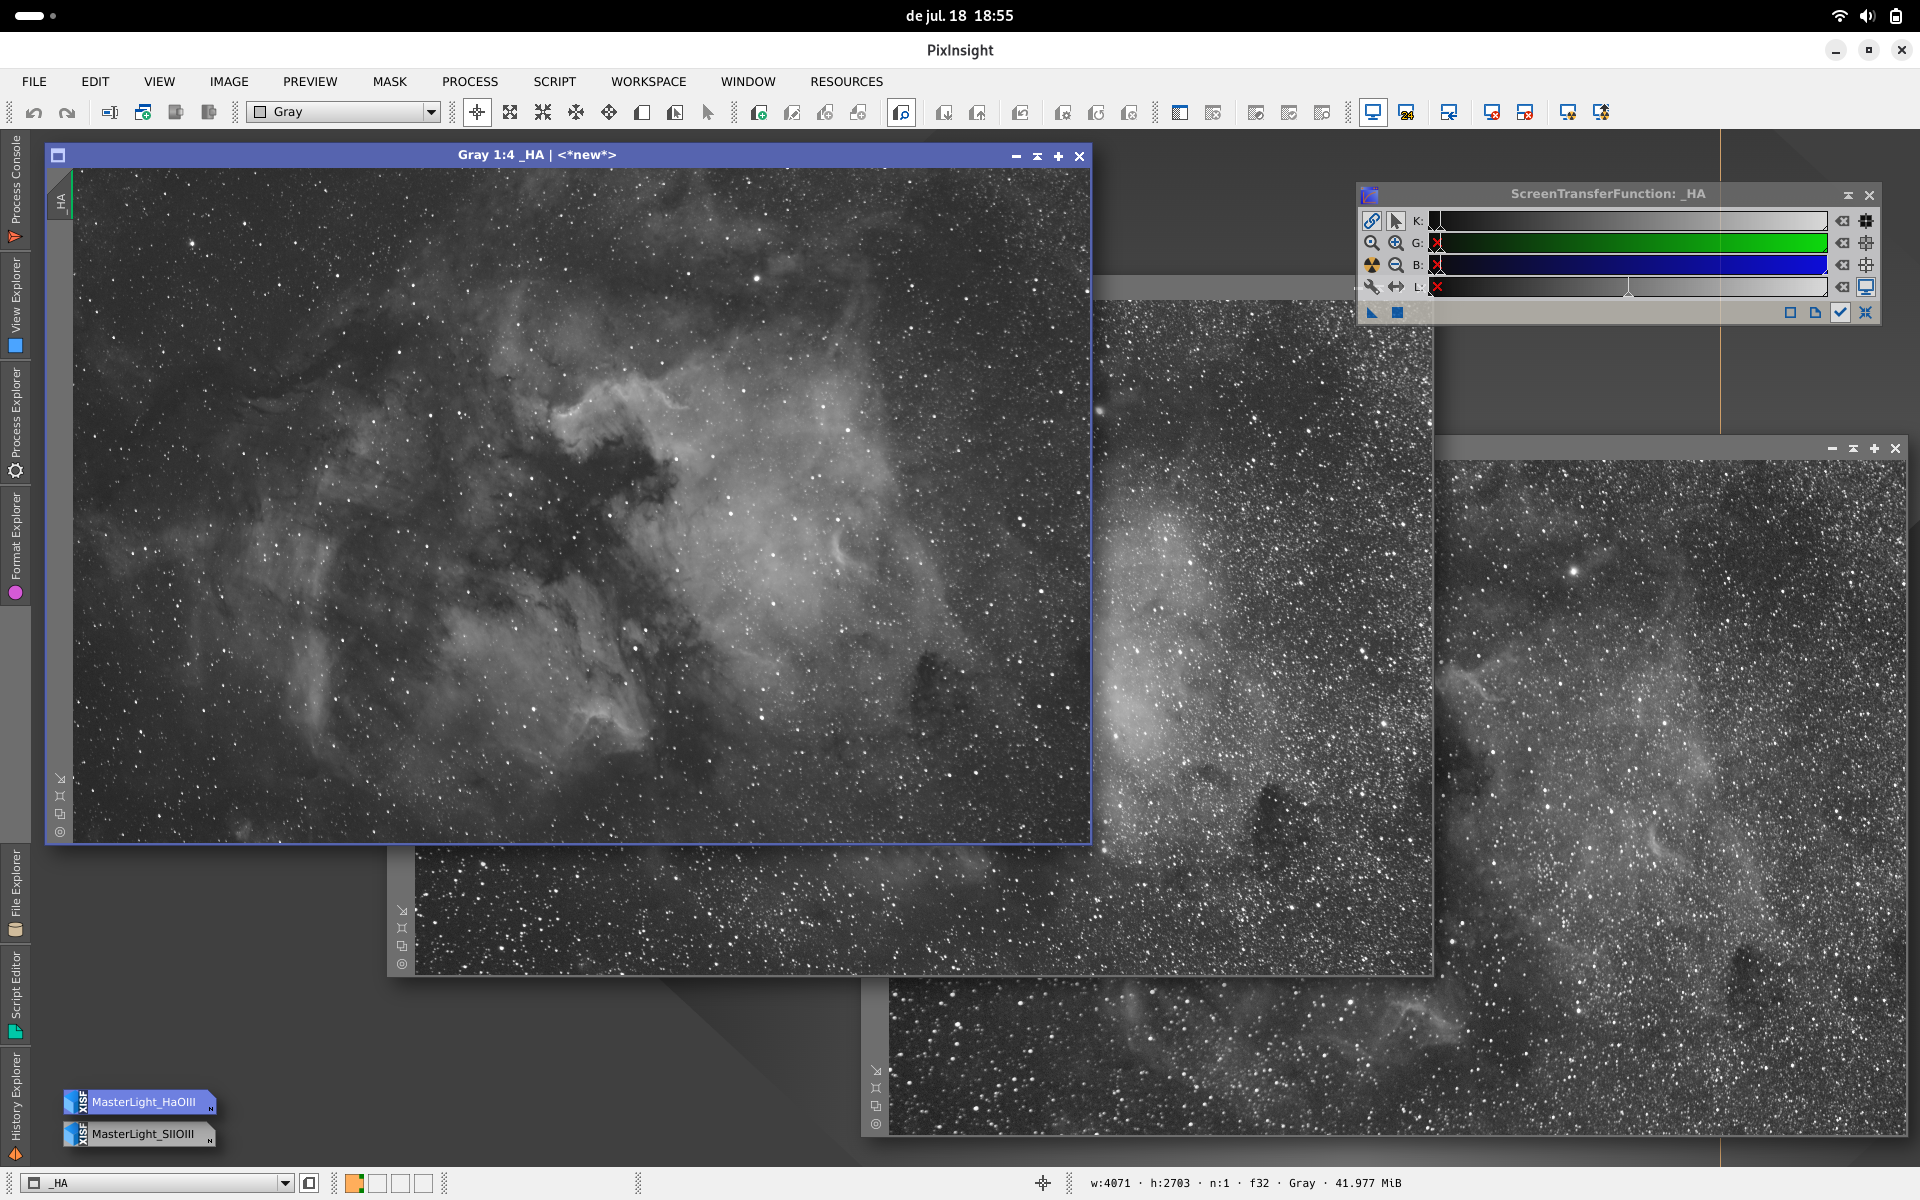The image size is (1920, 1200).
Task: Open the Format Explorer side tab
Action: click(x=15, y=546)
